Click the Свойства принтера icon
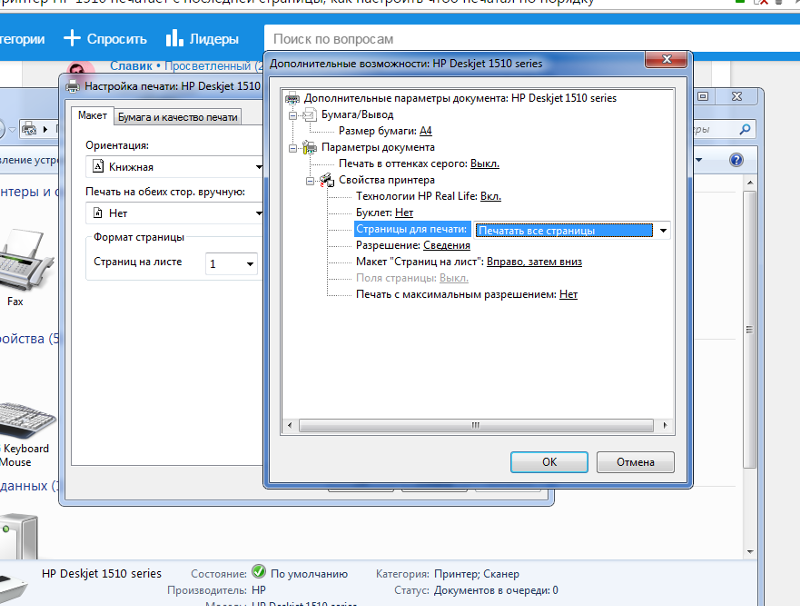This screenshot has height=606, width=800. coord(327,180)
